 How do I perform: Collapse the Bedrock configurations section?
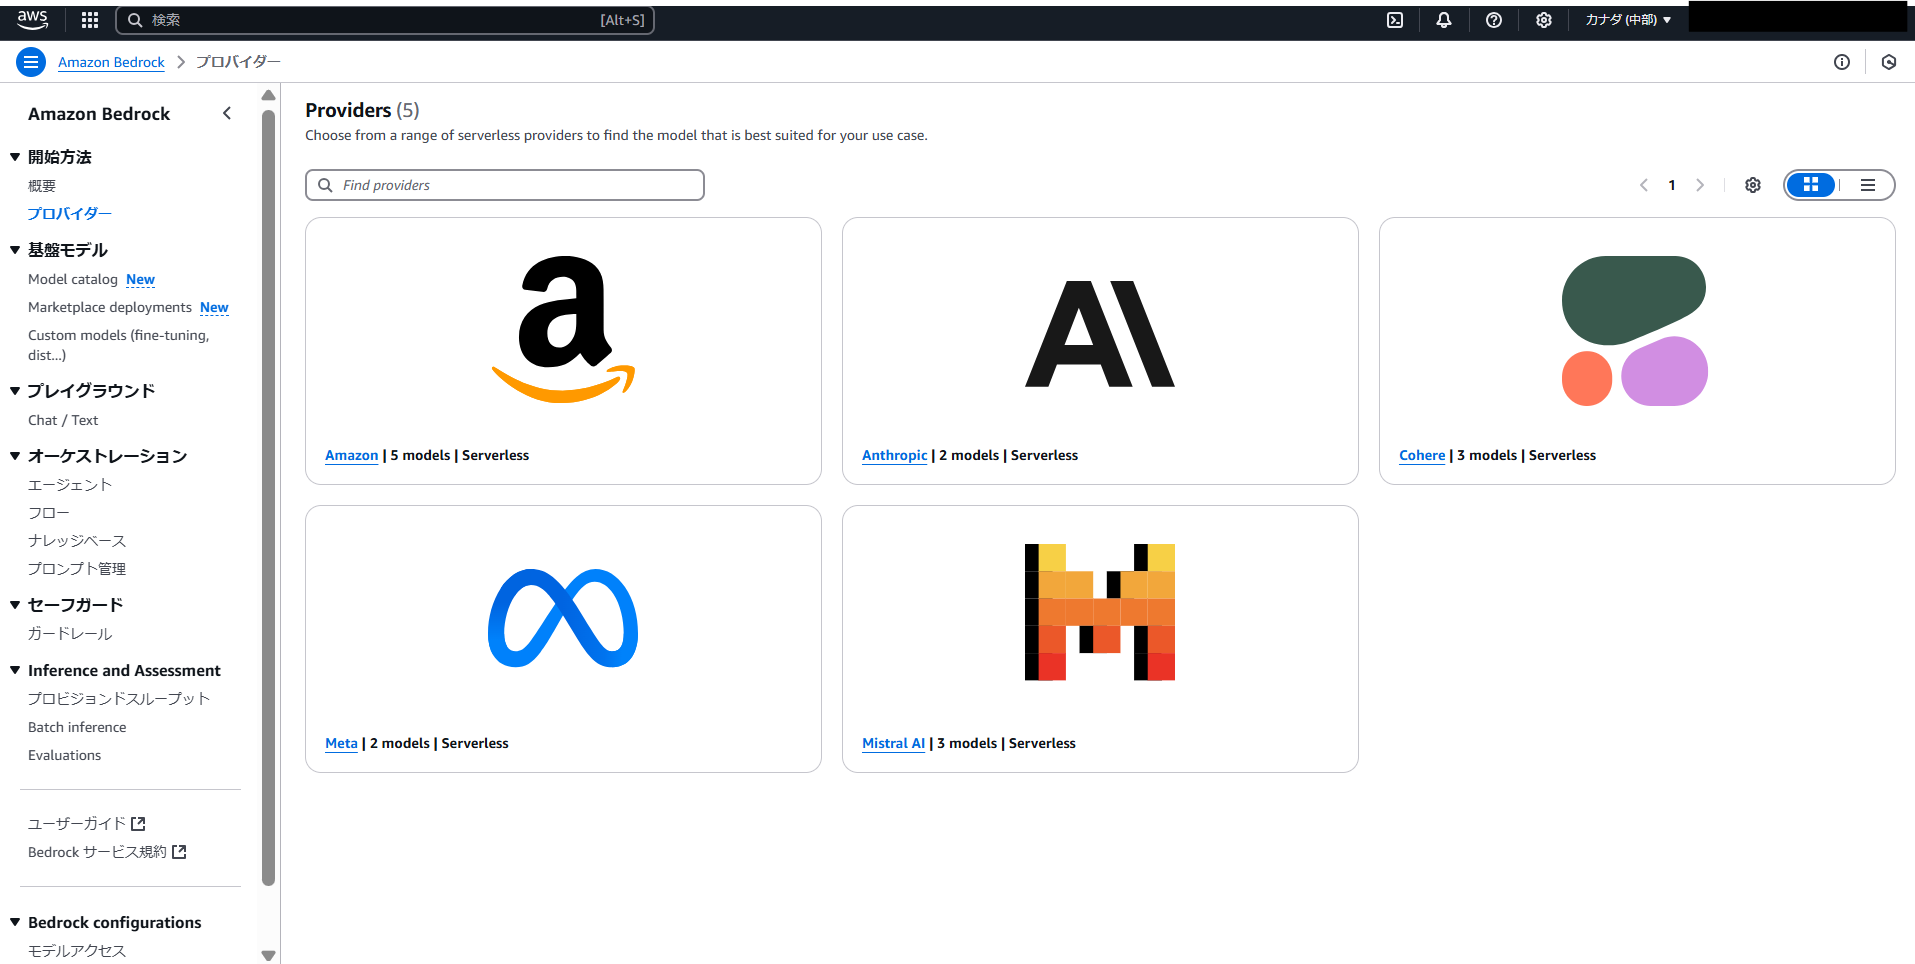click(x=15, y=922)
